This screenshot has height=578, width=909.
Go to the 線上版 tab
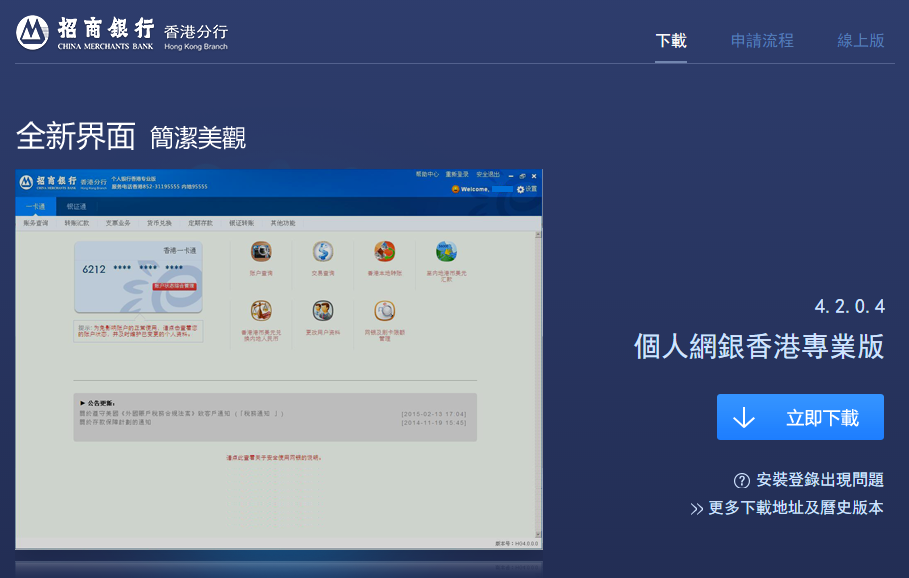point(860,41)
